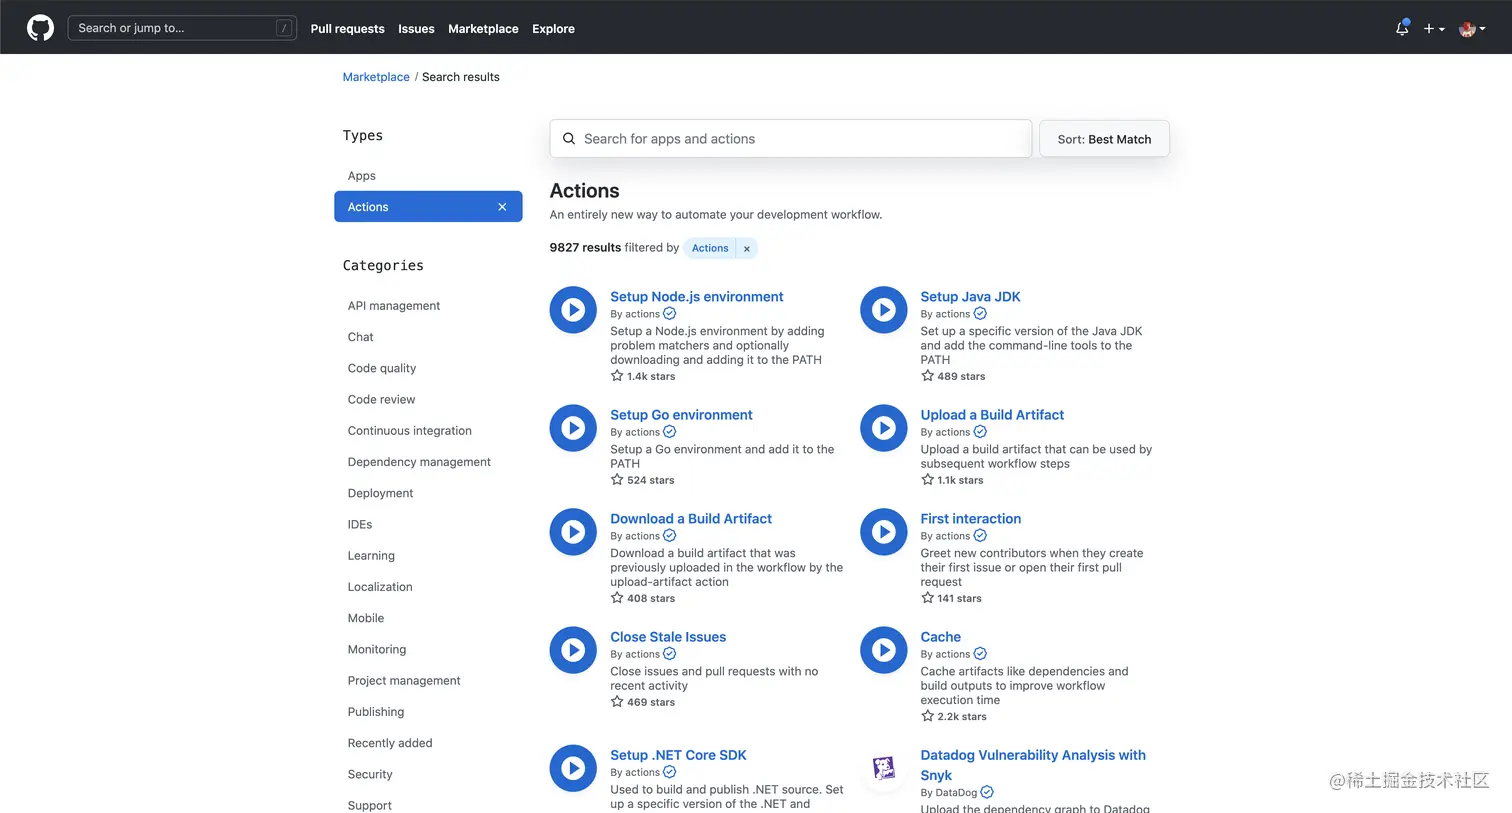Click verified badge under Setup Java JDK
The width and height of the screenshot is (1512, 813).
click(980, 314)
